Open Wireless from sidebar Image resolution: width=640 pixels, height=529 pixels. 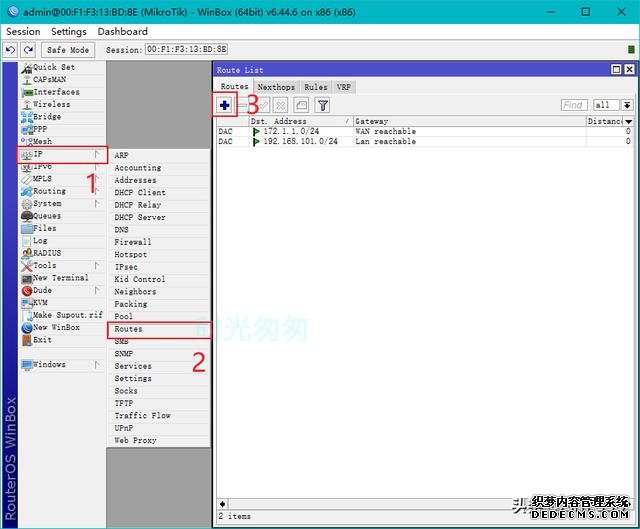click(x=62, y=104)
